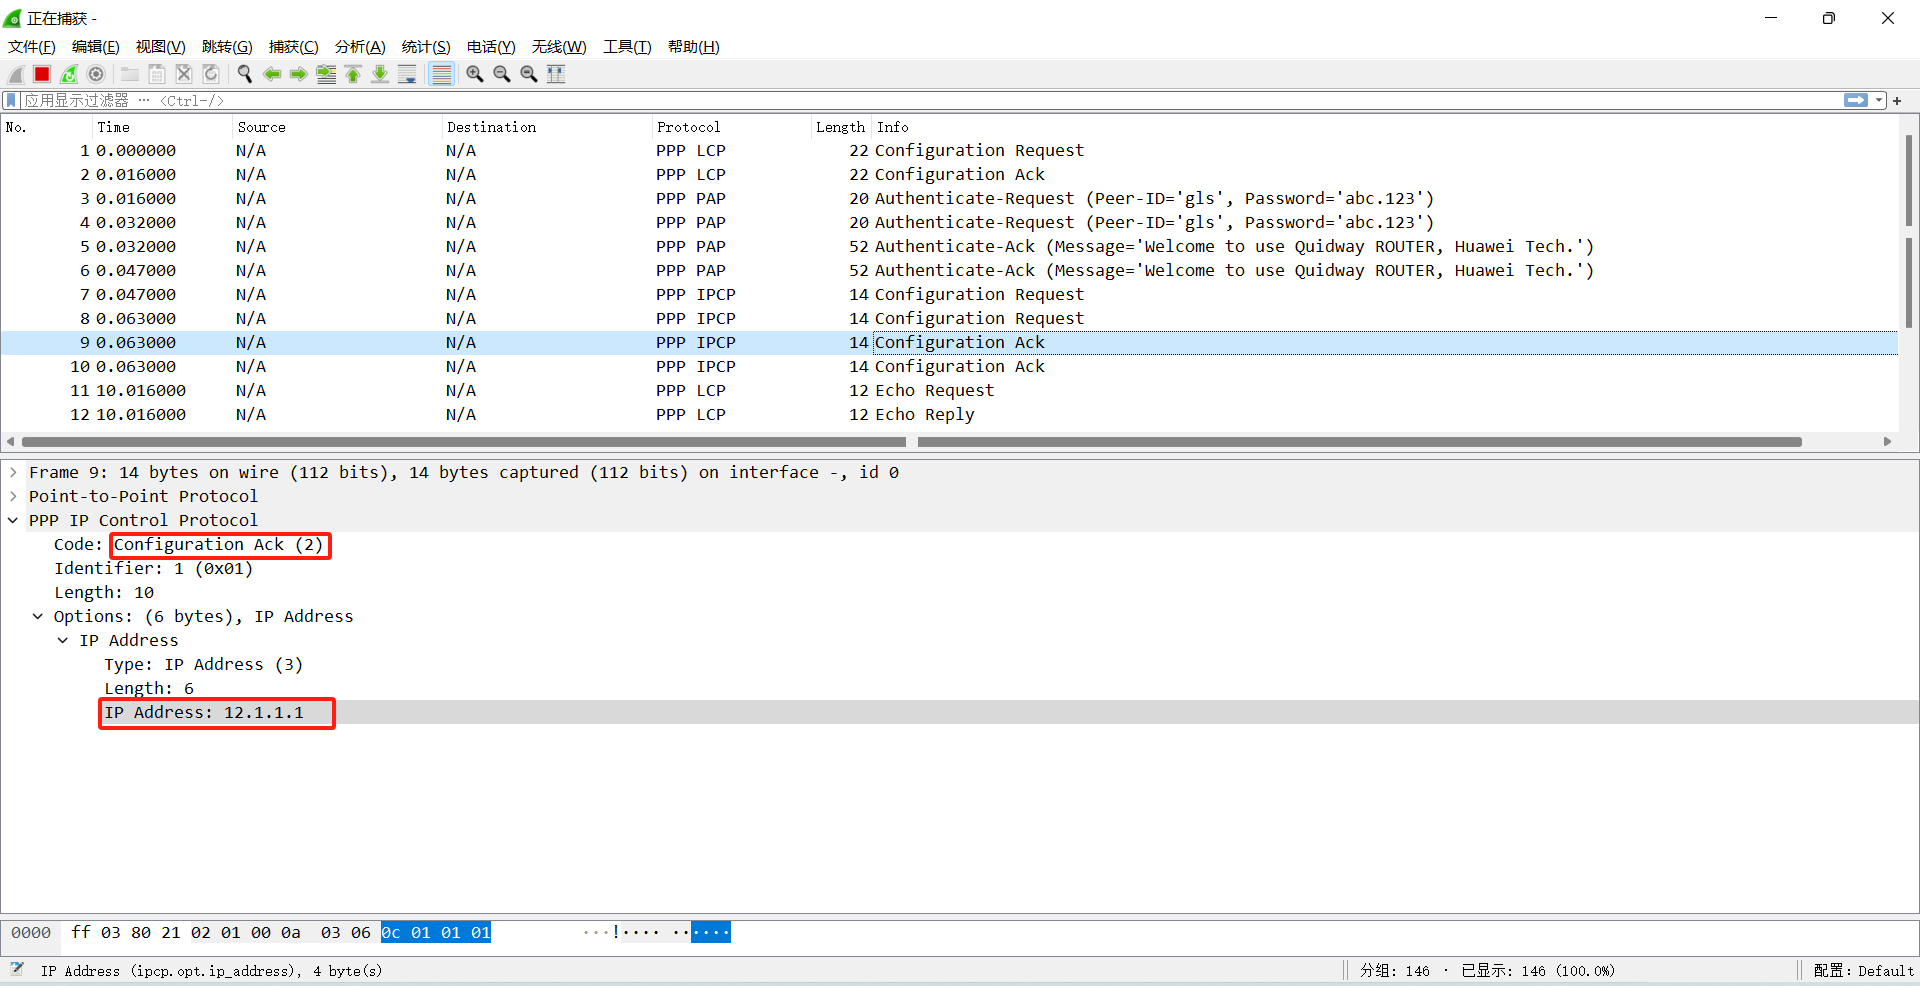
Task: Open capture options gear icon
Action: 96,74
